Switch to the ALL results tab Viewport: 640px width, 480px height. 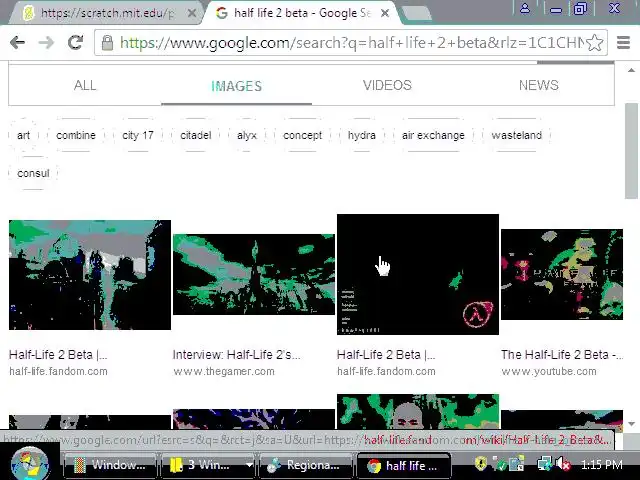[85, 85]
